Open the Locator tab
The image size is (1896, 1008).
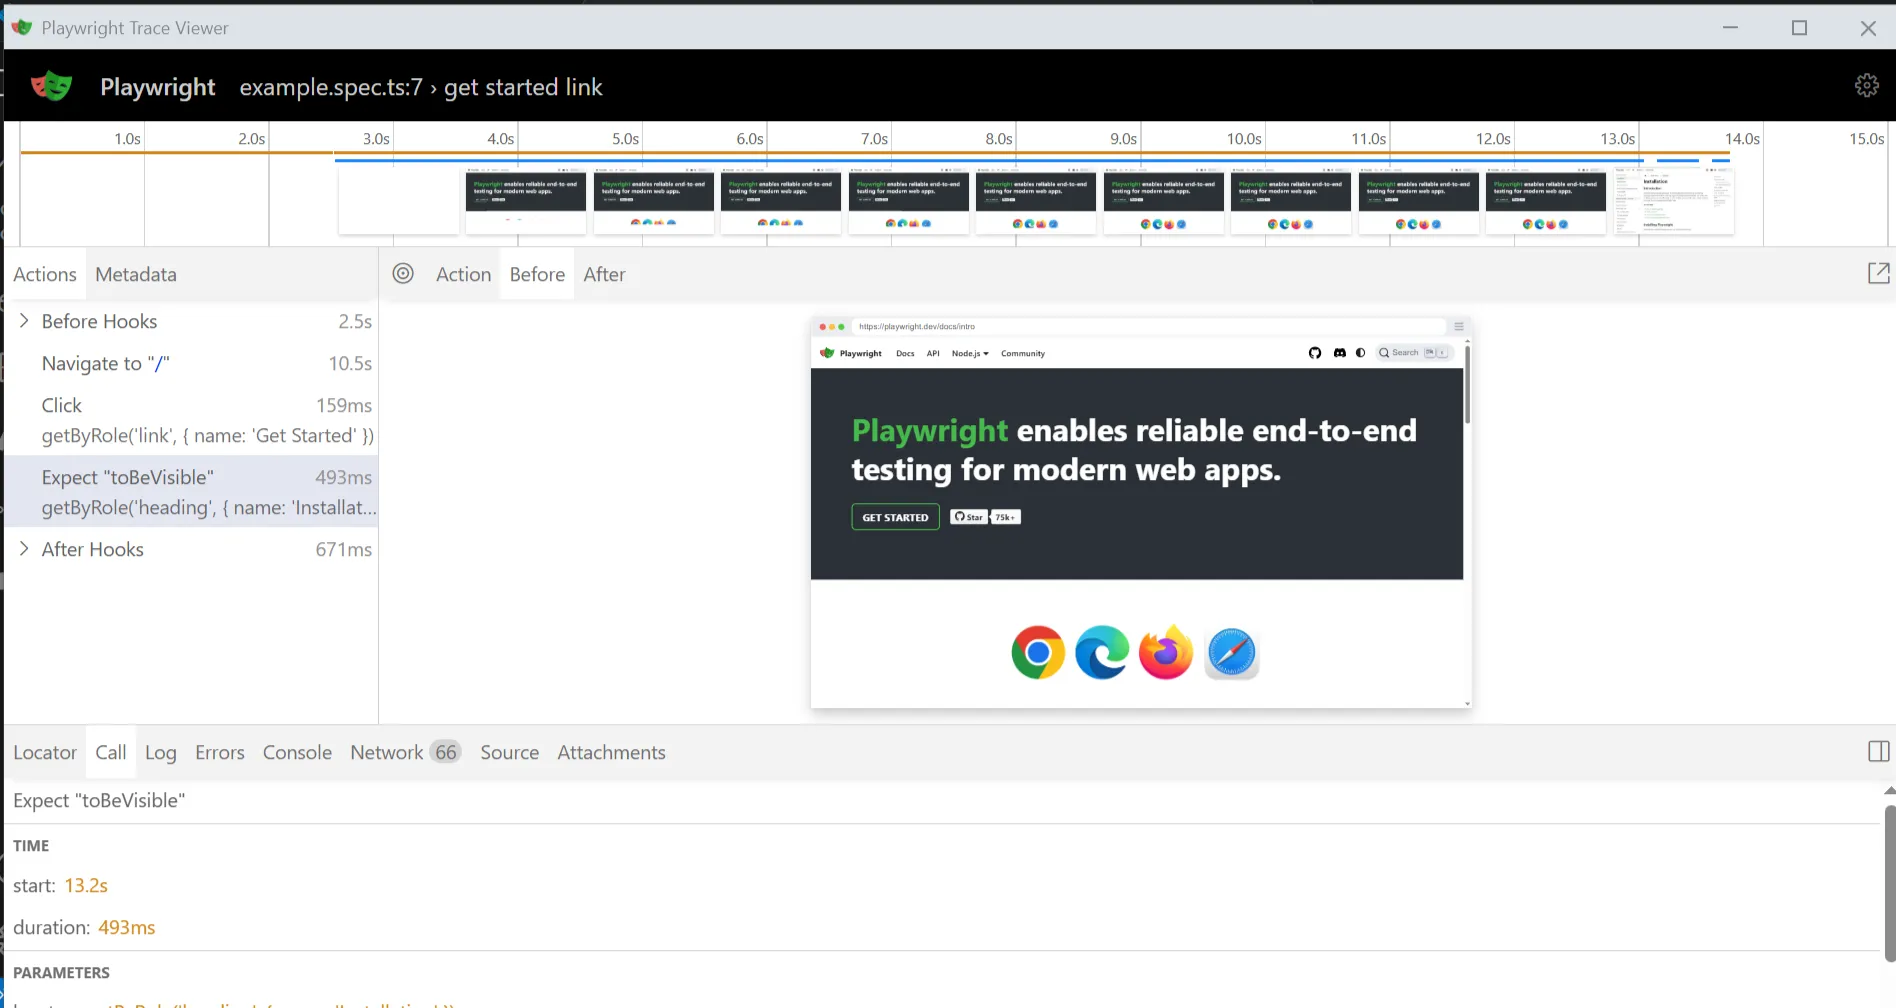45,752
